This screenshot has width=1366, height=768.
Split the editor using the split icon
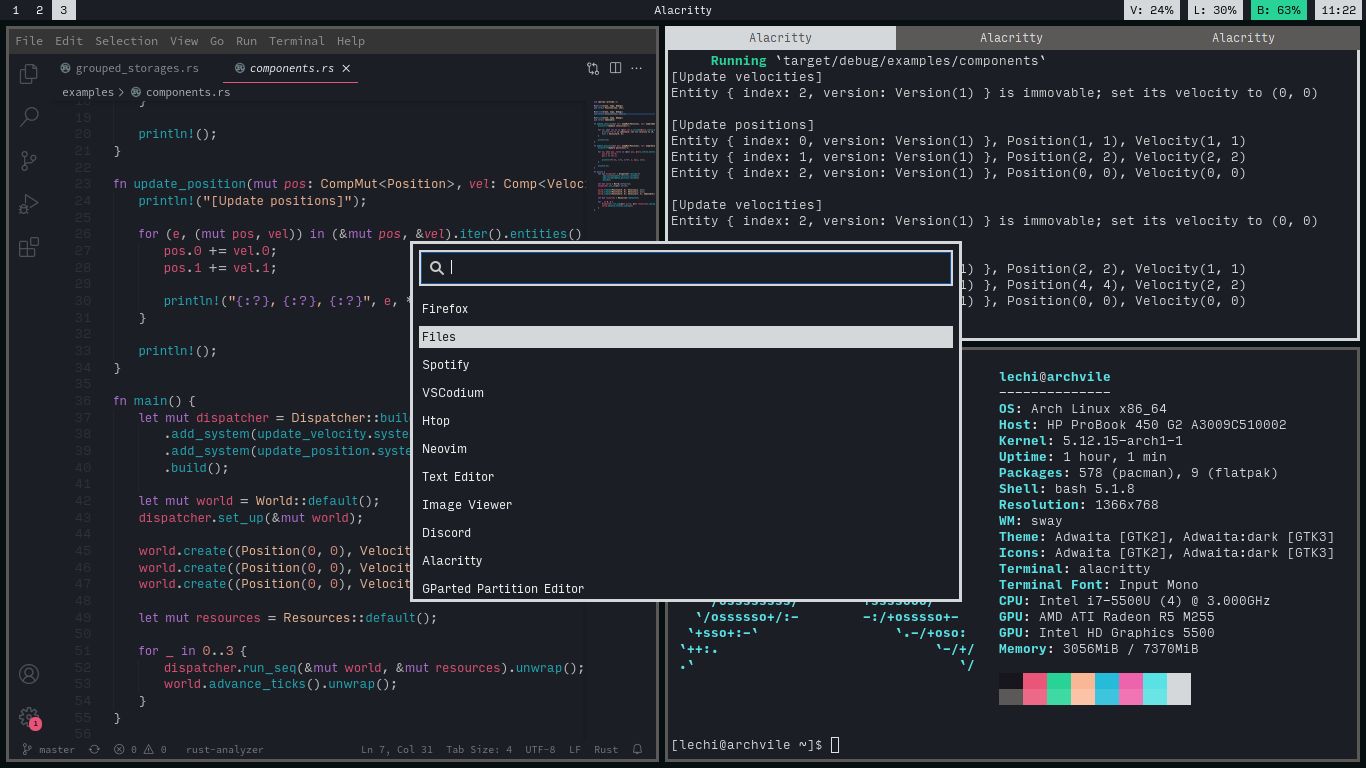(616, 68)
